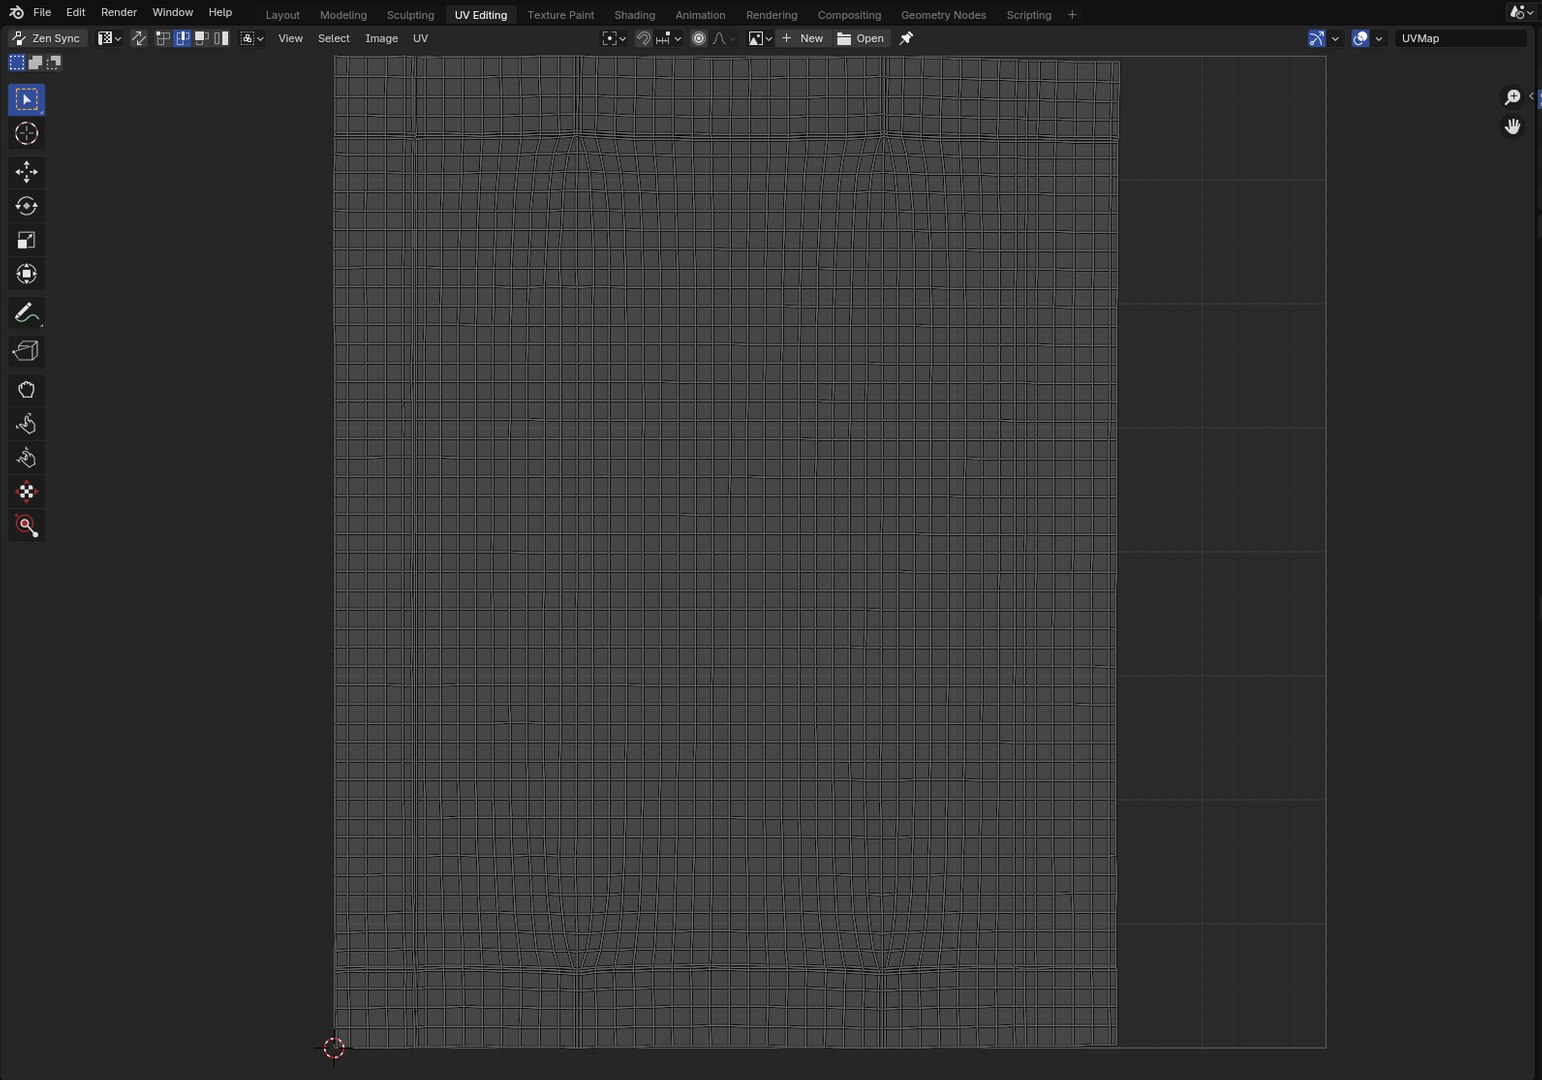Select the Select Box tool
The height and width of the screenshot is (1080, 1542).
click(x=26, y=100)
